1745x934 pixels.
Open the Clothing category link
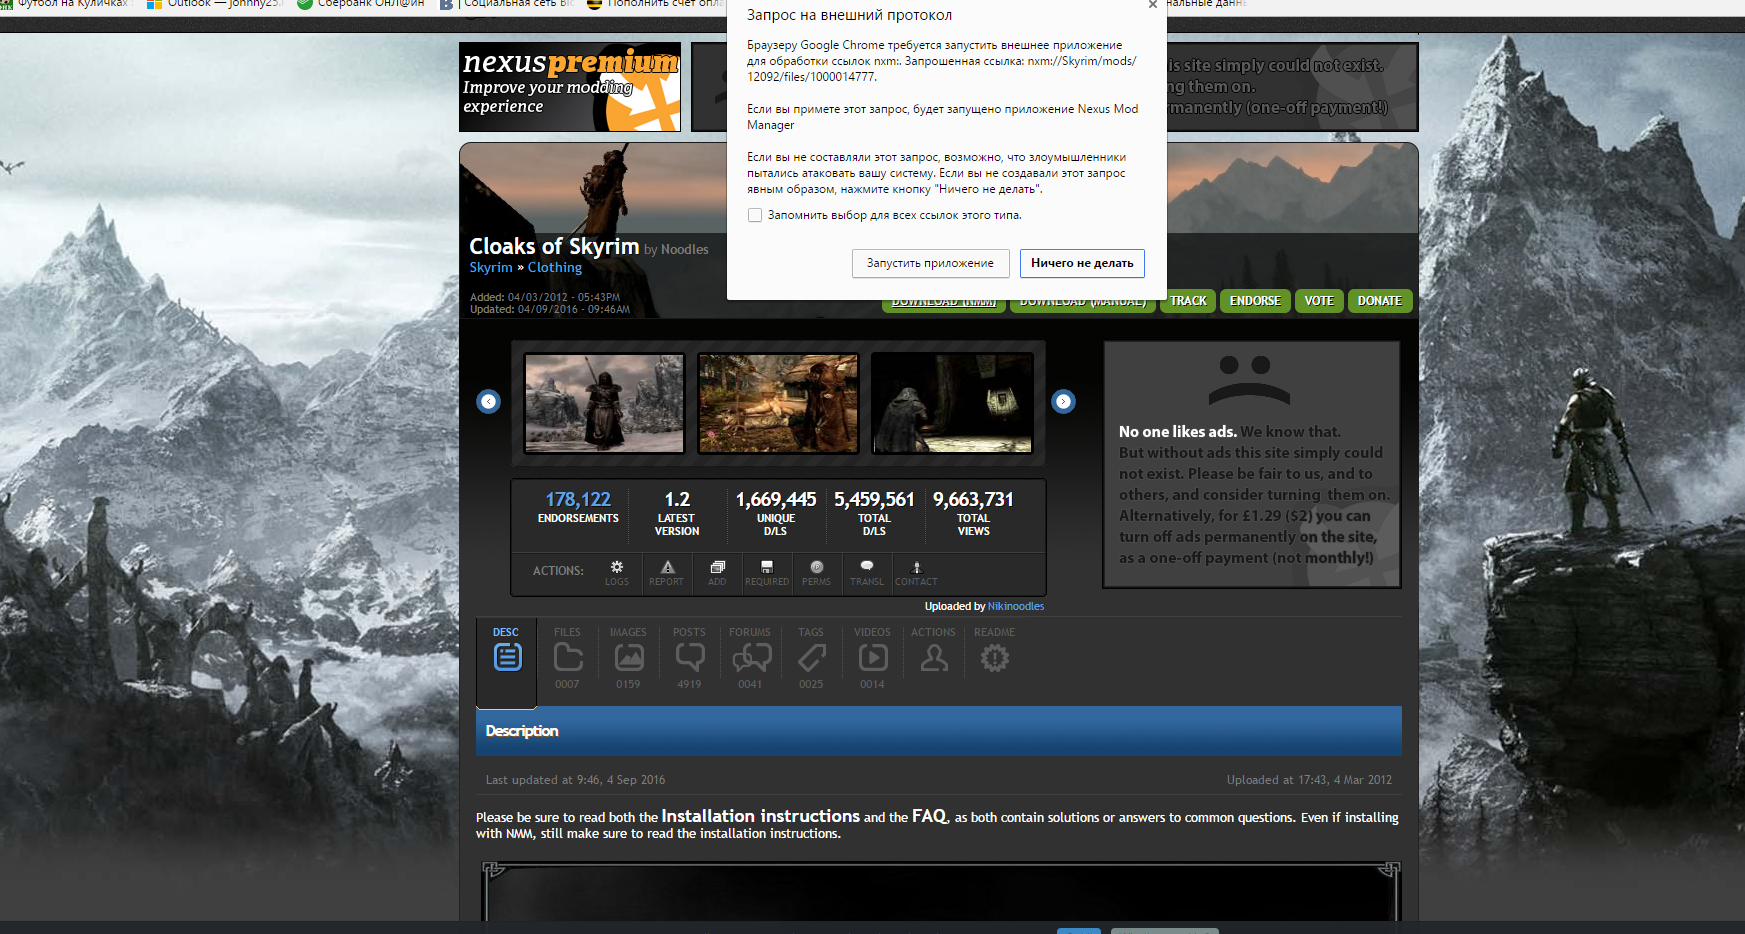pos(555,267)
